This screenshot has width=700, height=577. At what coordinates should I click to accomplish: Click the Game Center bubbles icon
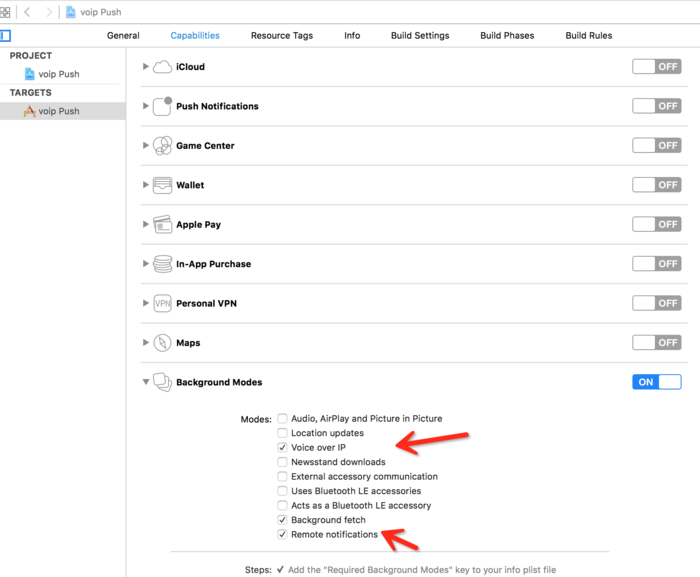(x=162, y=146)
